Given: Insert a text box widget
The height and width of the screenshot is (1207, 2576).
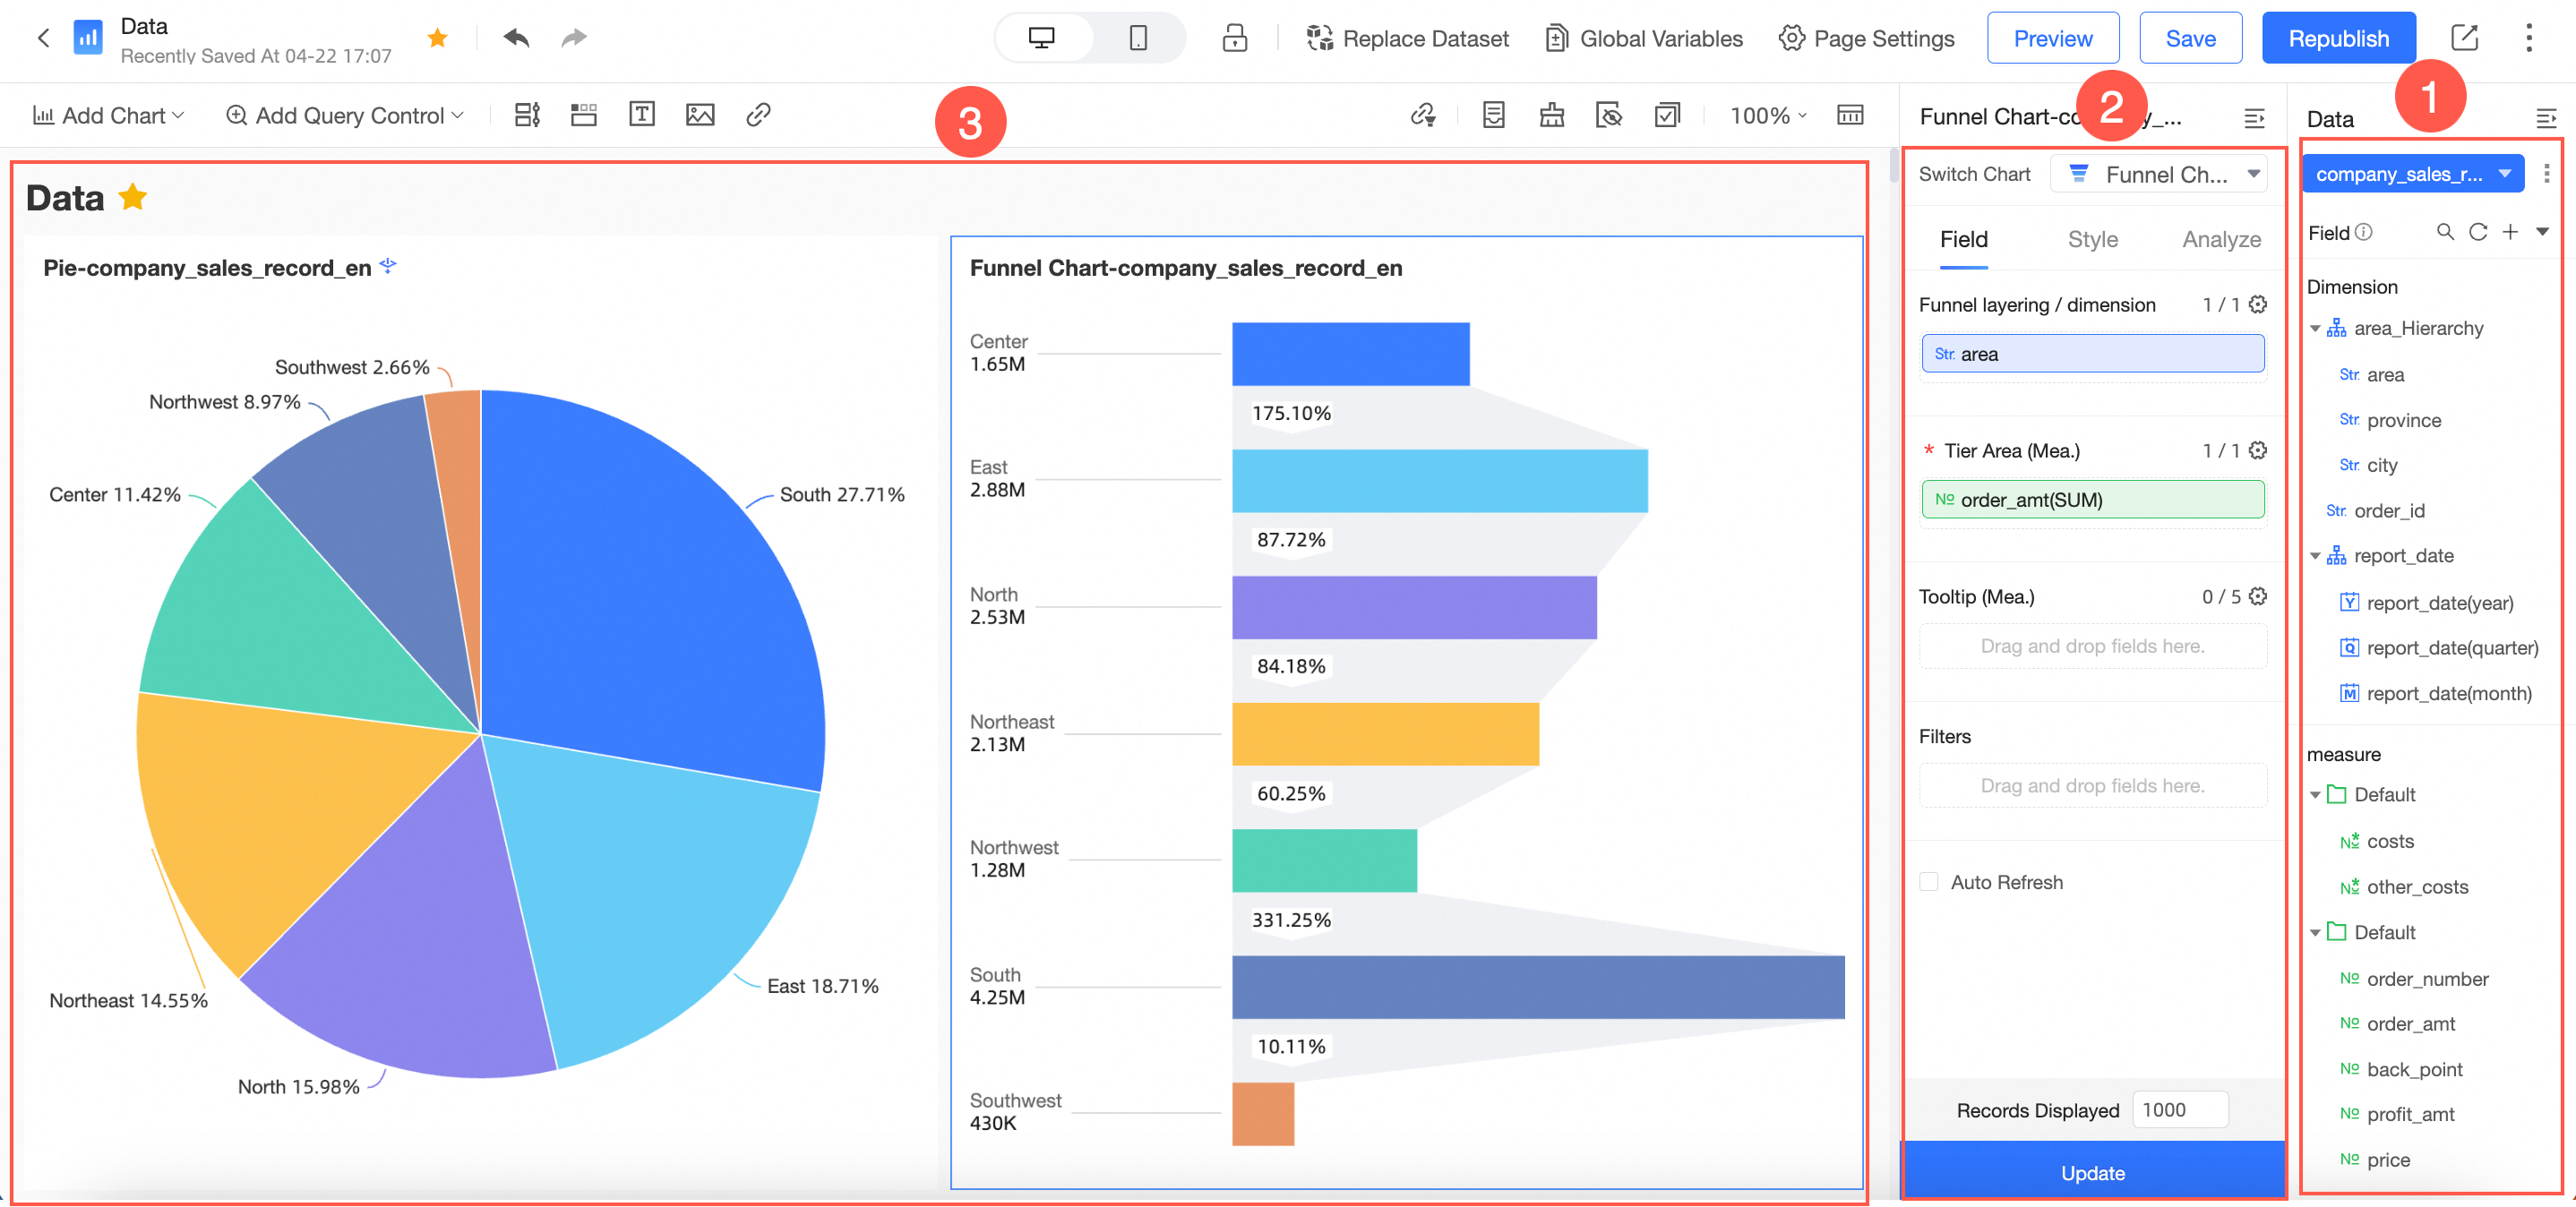Looking at the screenshot, I should (x=642, y=114).
